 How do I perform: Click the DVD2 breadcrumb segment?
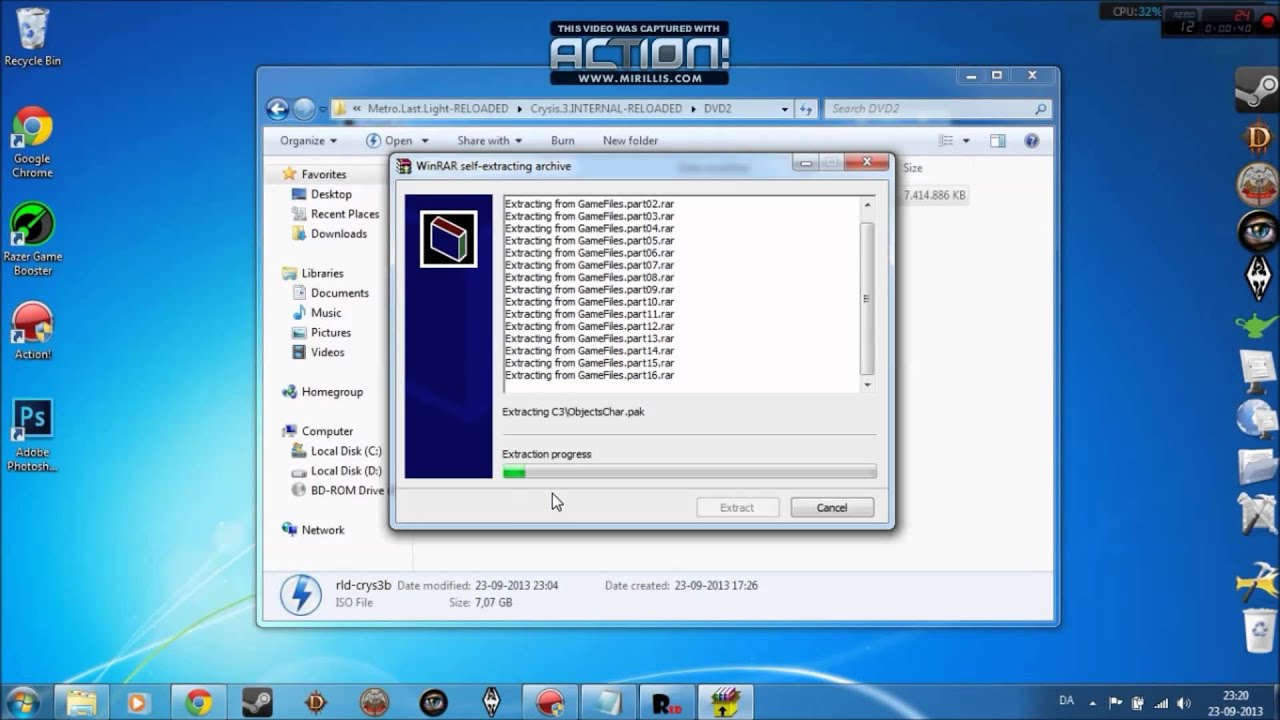(x=717, y=109)
